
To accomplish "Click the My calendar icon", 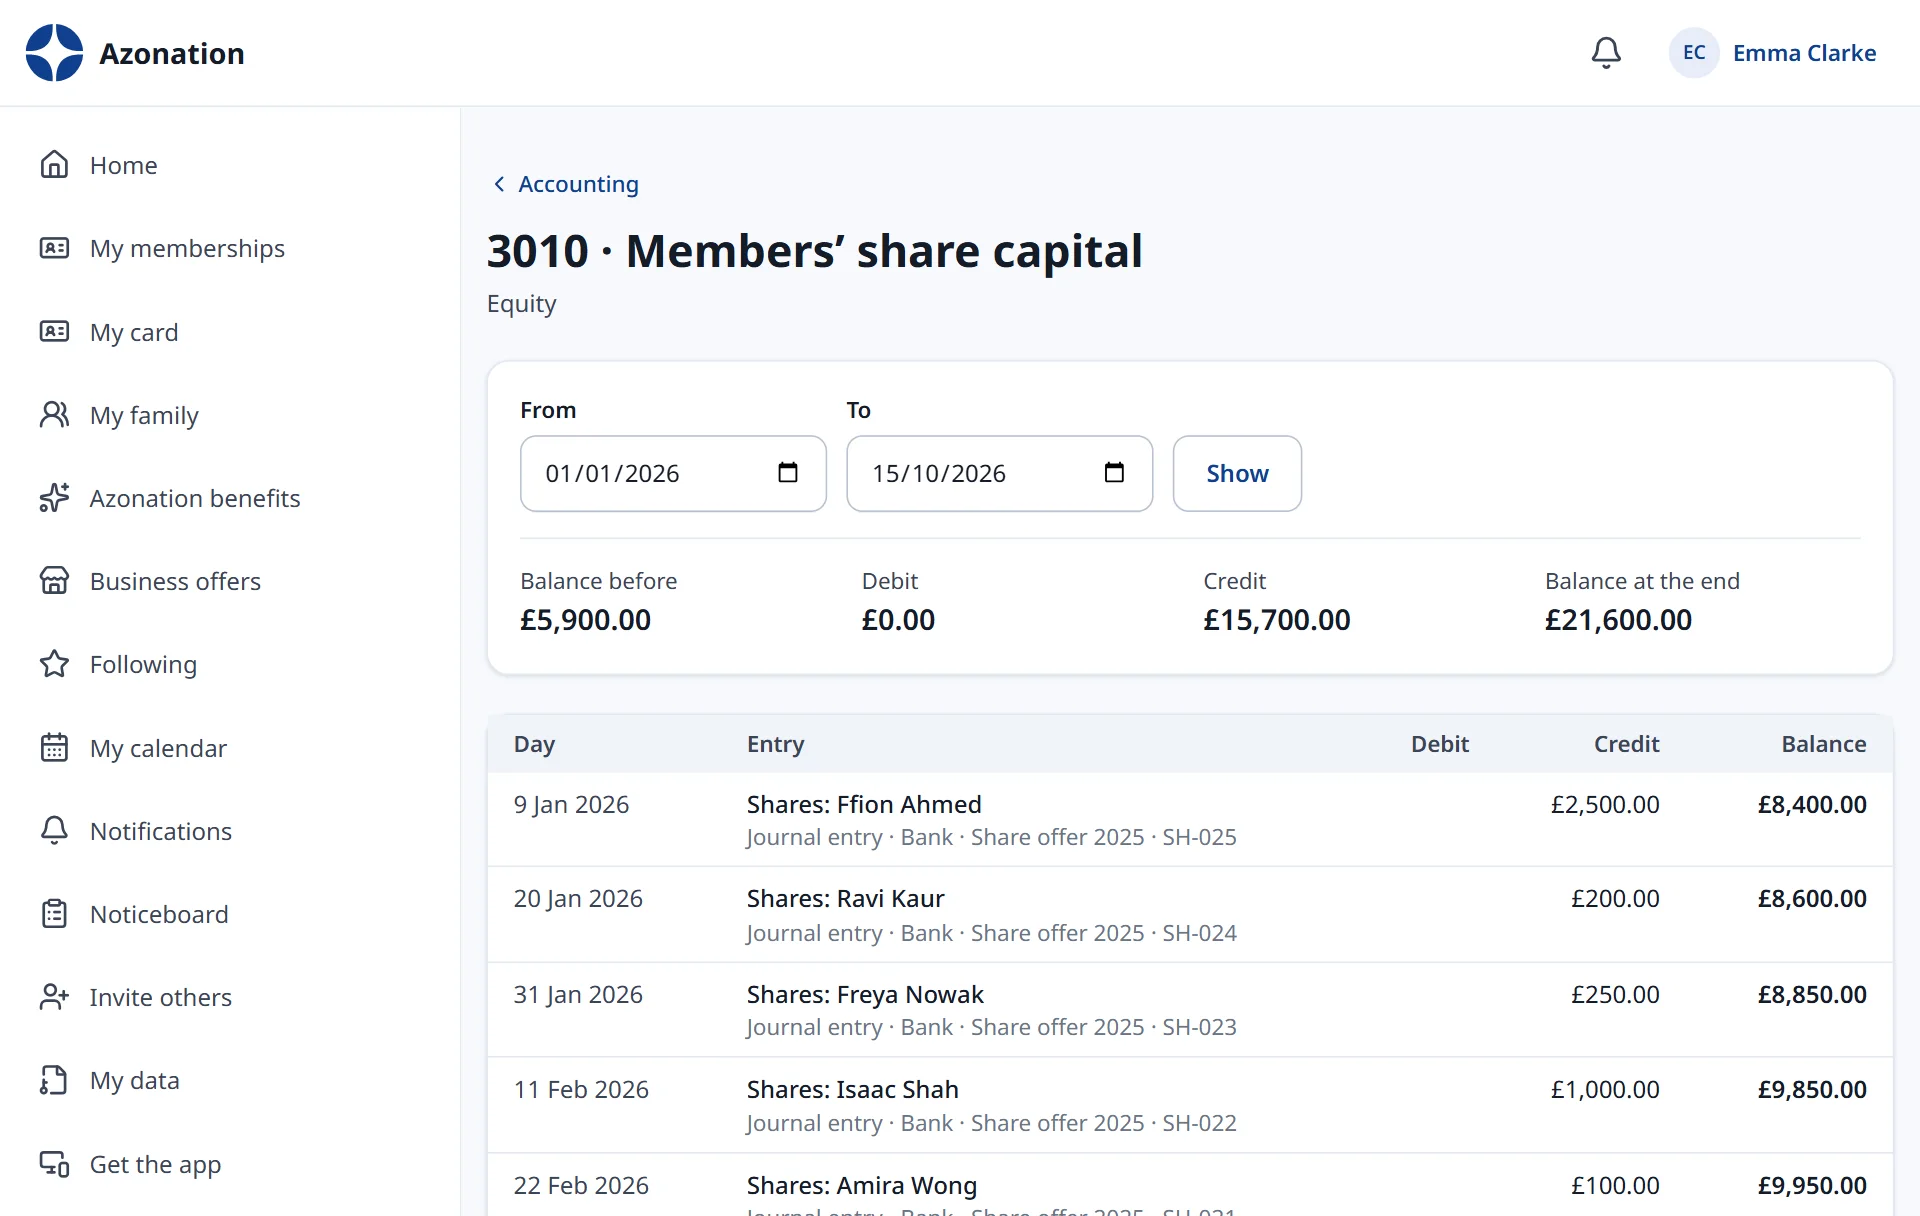I will tap(54, 748).
